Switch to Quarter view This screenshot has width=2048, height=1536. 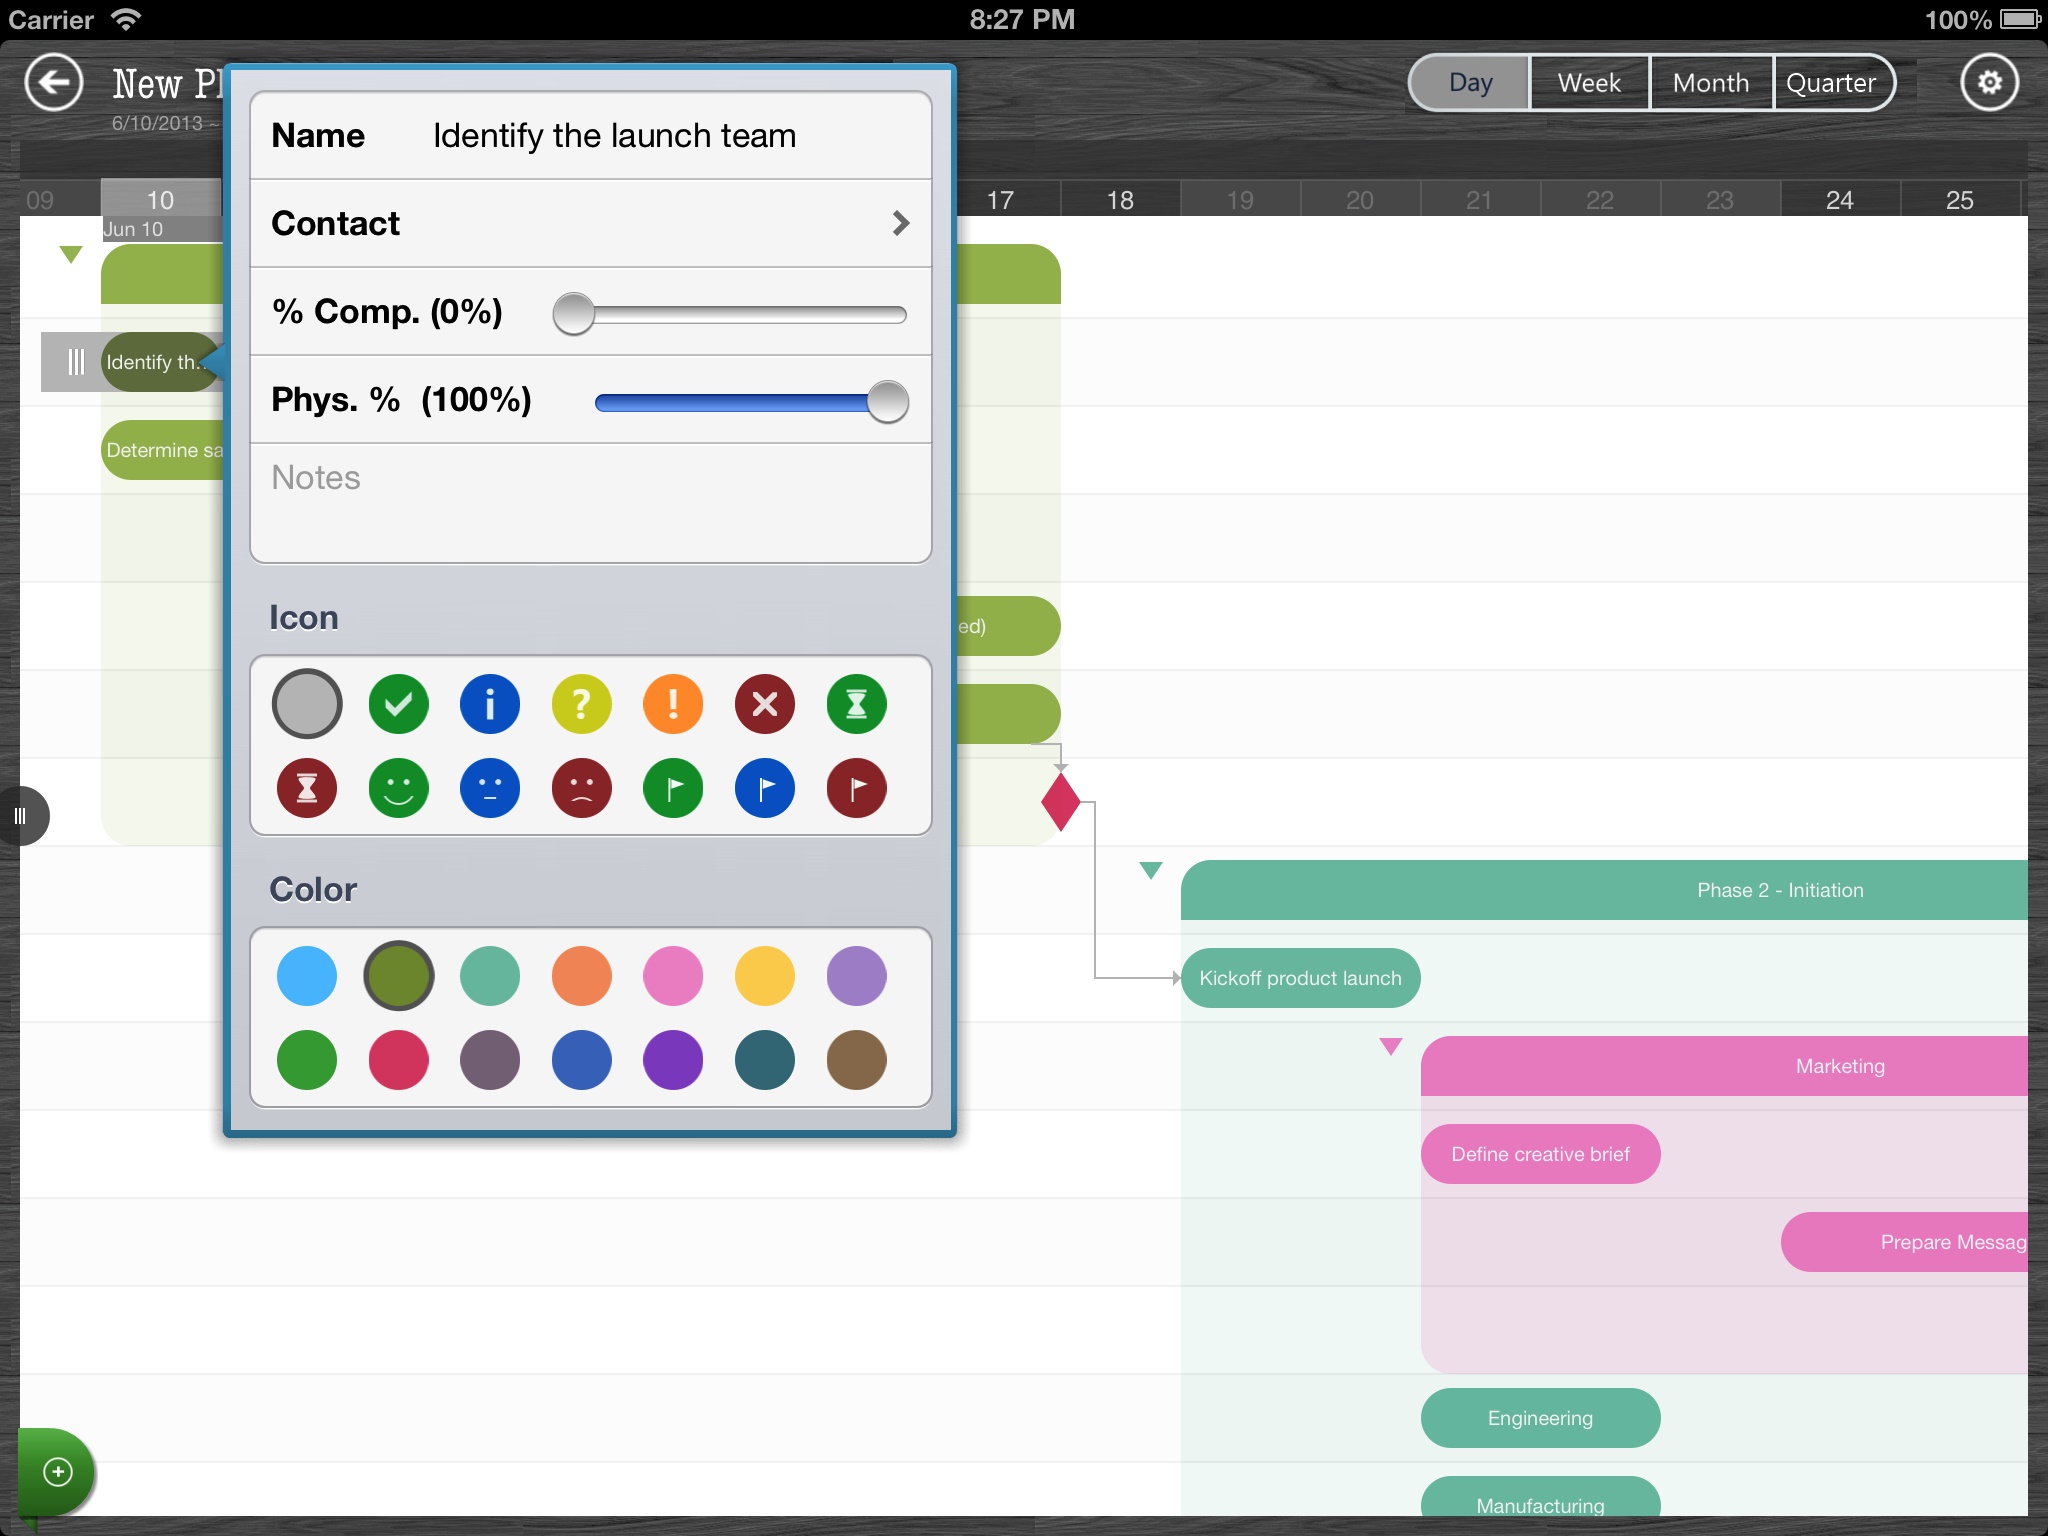pos(1830,83)
